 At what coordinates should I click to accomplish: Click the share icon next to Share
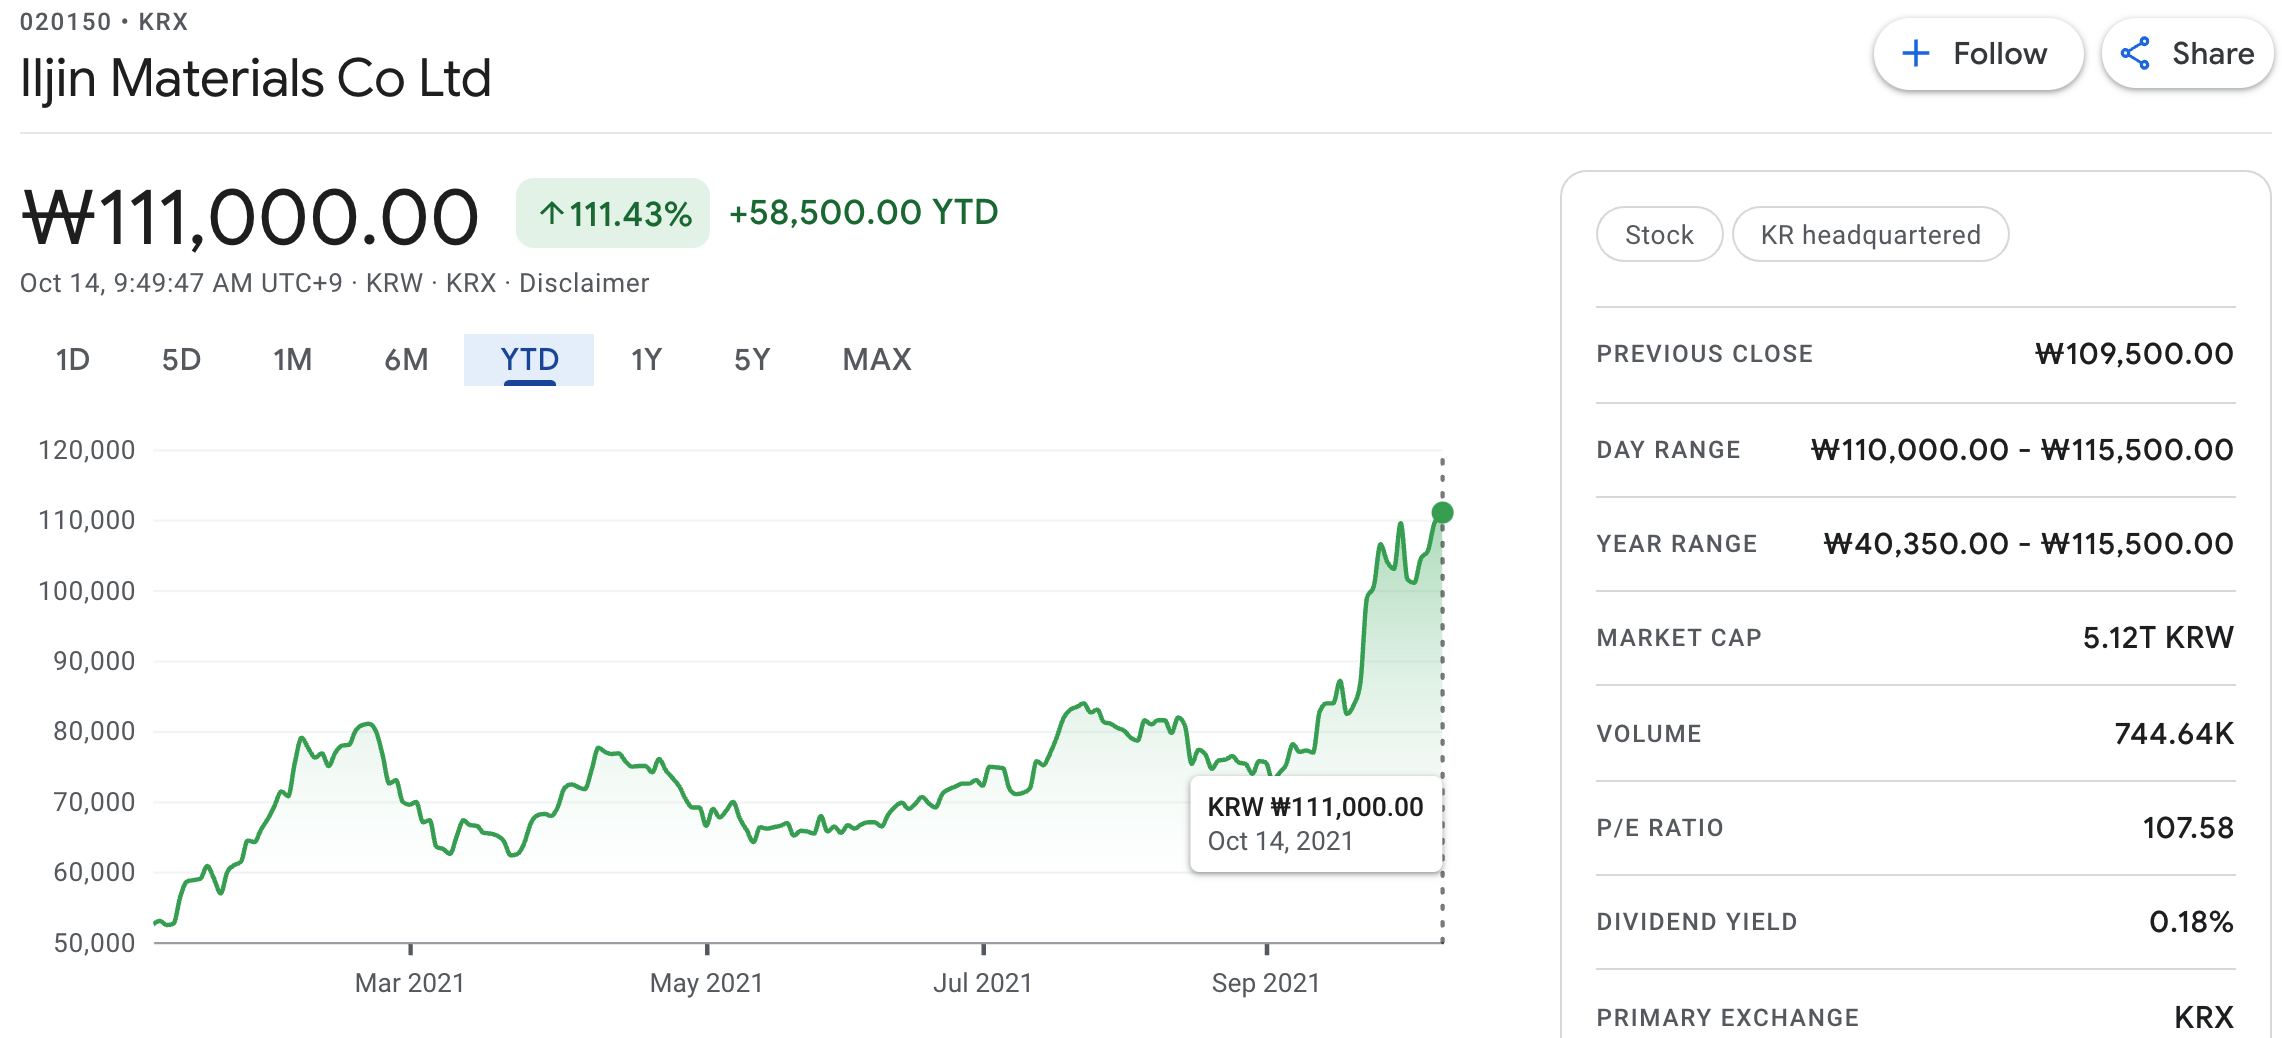click(2135, 53)
